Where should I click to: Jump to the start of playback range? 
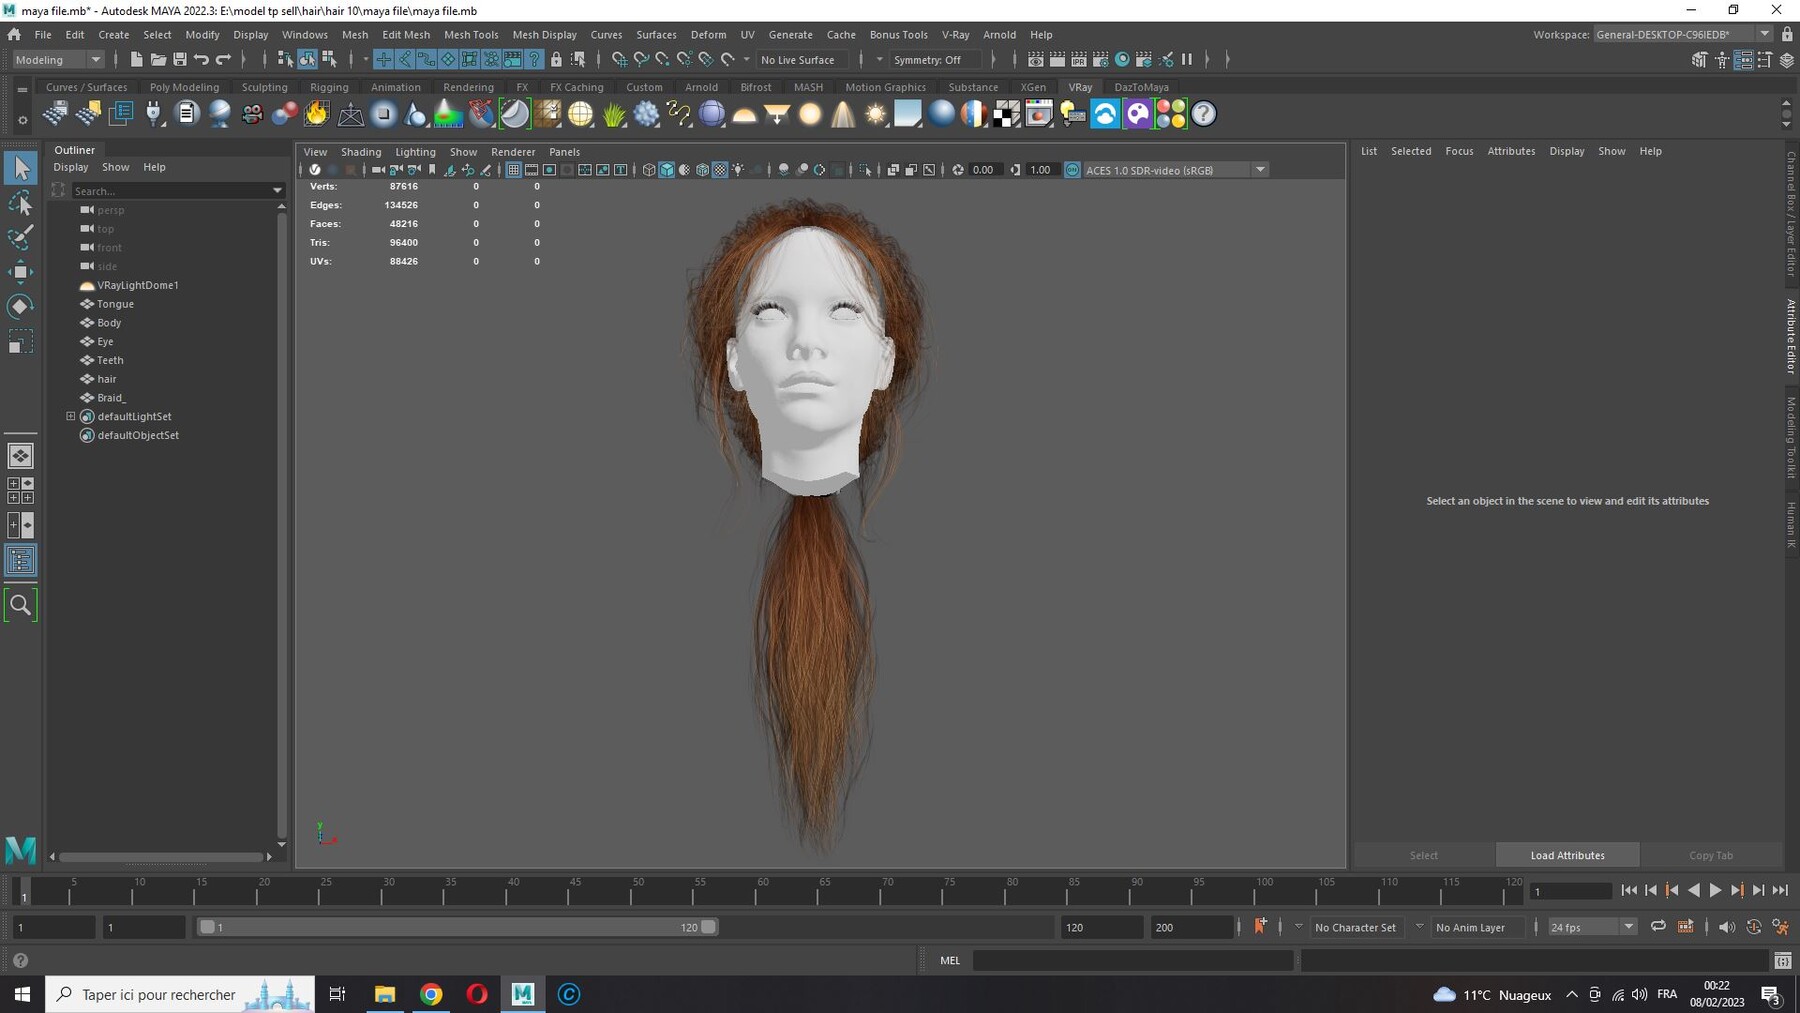1628,890
